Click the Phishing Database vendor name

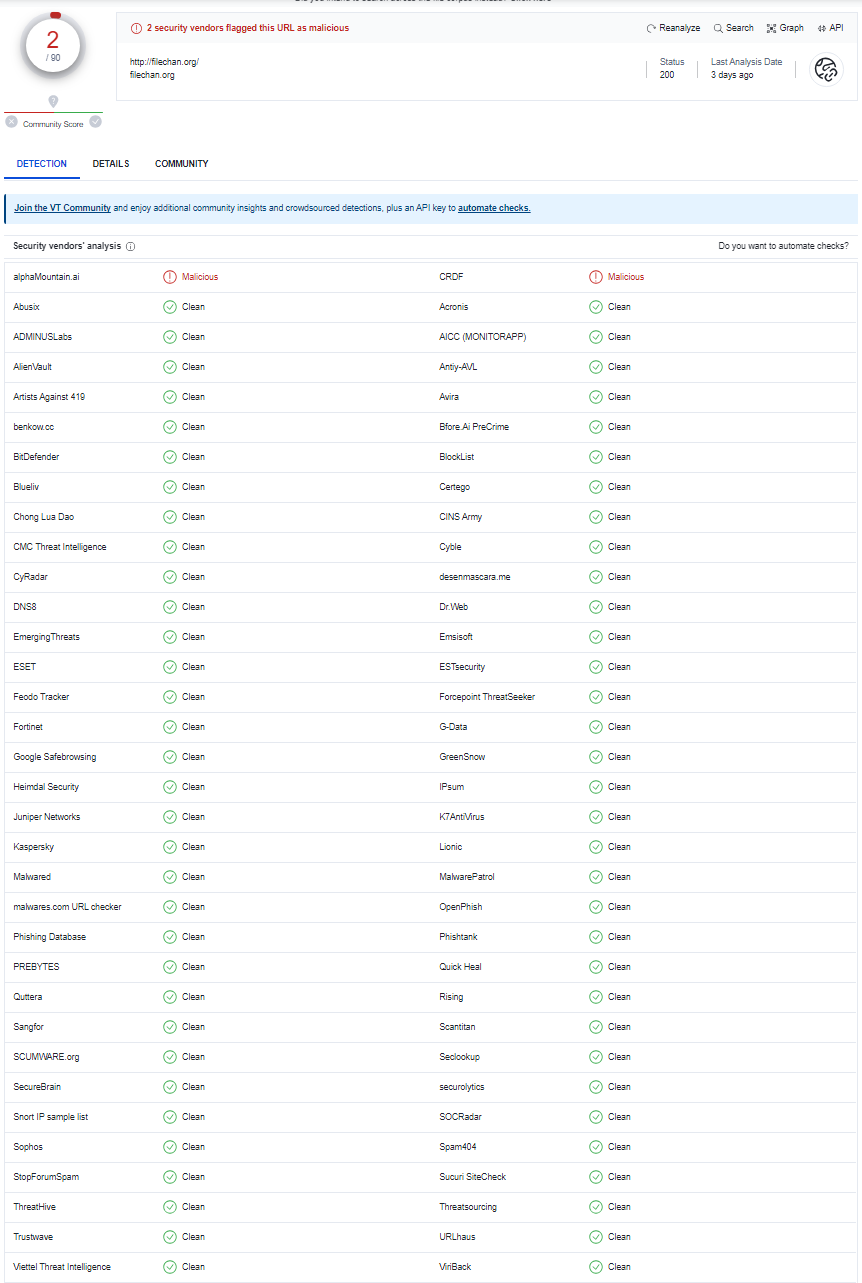[x=49, y=937]
